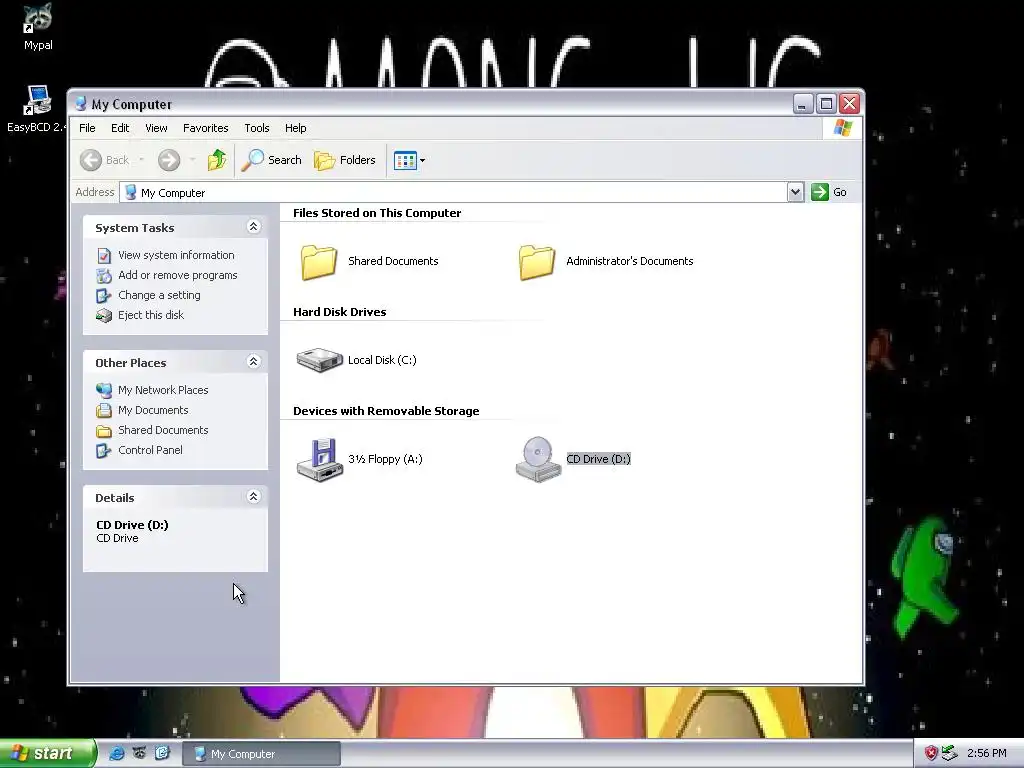Click the Add or remove programs icon

point(104,276)
